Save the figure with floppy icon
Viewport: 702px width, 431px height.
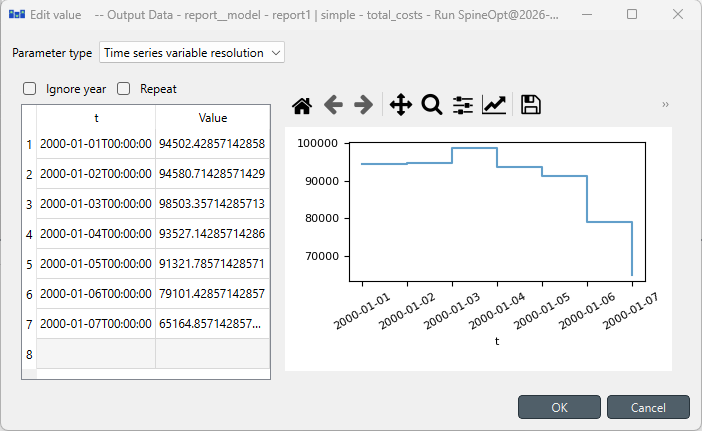point(531,105)
